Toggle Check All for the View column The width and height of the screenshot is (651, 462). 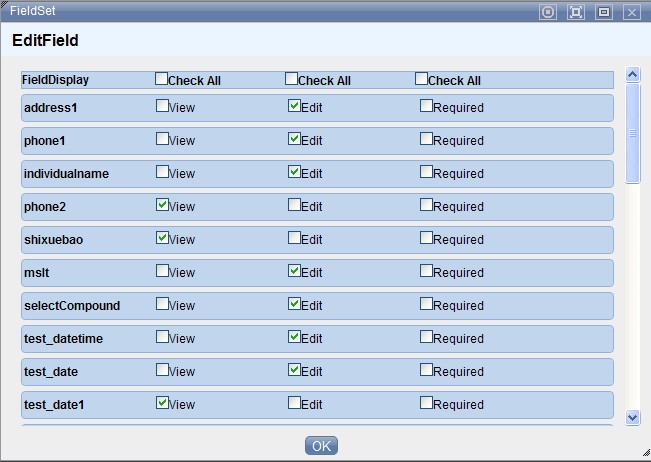click(x=162, y=79)
